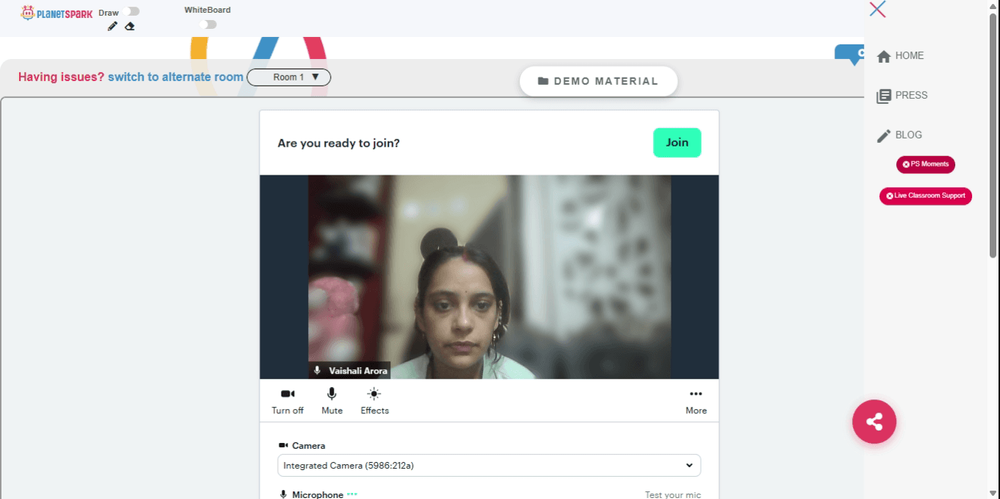Click the green Join button

677,142
